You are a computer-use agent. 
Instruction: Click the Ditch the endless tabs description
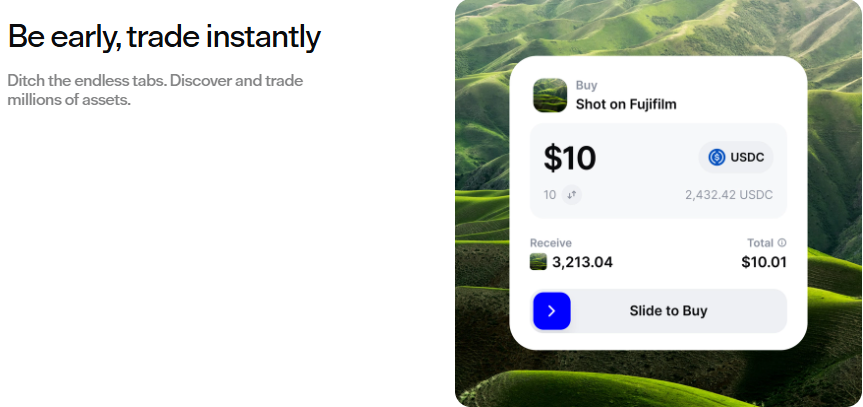point(155,90)
